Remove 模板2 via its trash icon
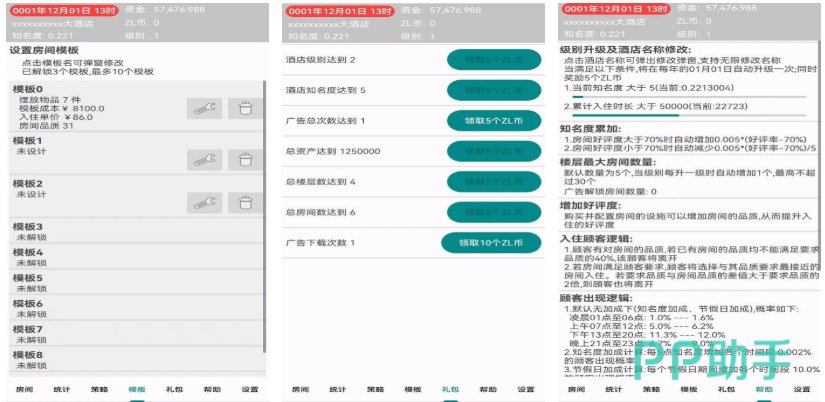This screenshot has width=825, height=402. click(x=246, y=202)
